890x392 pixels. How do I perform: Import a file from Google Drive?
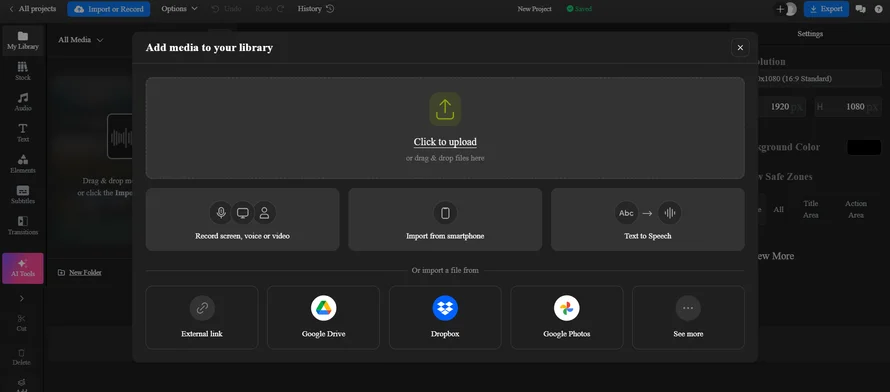point(324,318)
